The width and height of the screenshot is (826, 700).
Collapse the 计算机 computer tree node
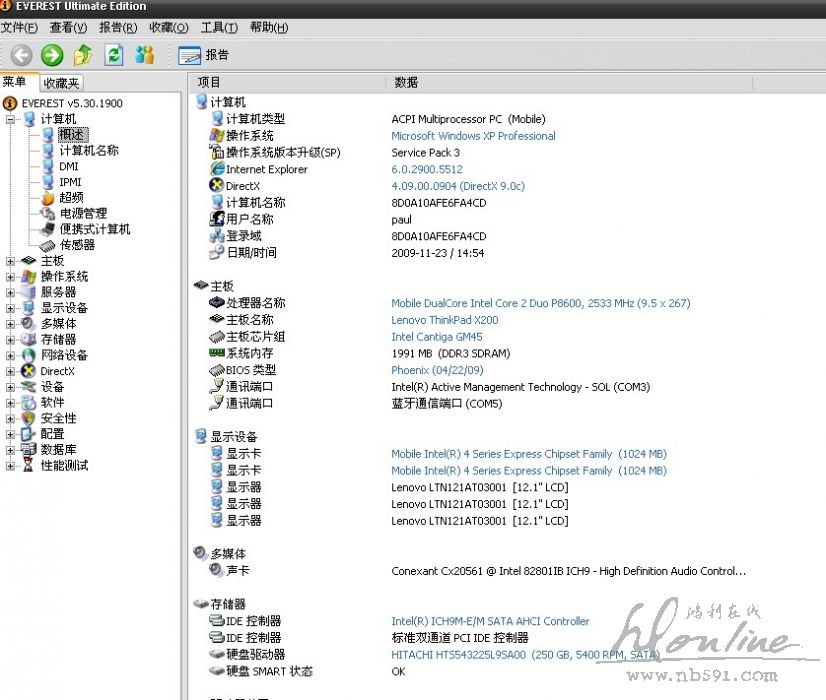point(11,120)
